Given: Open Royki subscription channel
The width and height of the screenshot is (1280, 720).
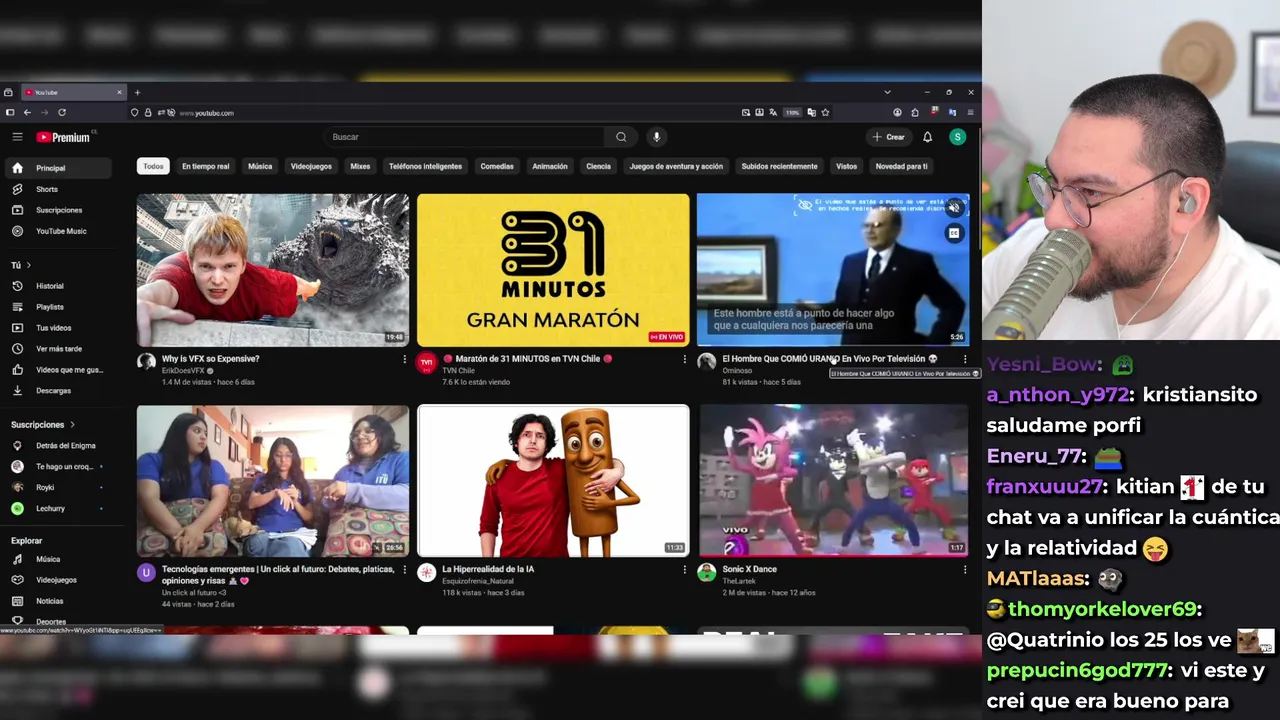Looking at the screenshot, I should [x=56, y=488].
